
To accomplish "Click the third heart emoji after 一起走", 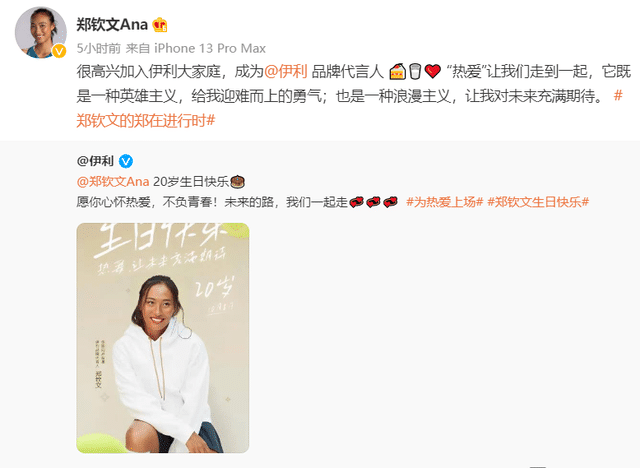I will [x=390, y=202].
